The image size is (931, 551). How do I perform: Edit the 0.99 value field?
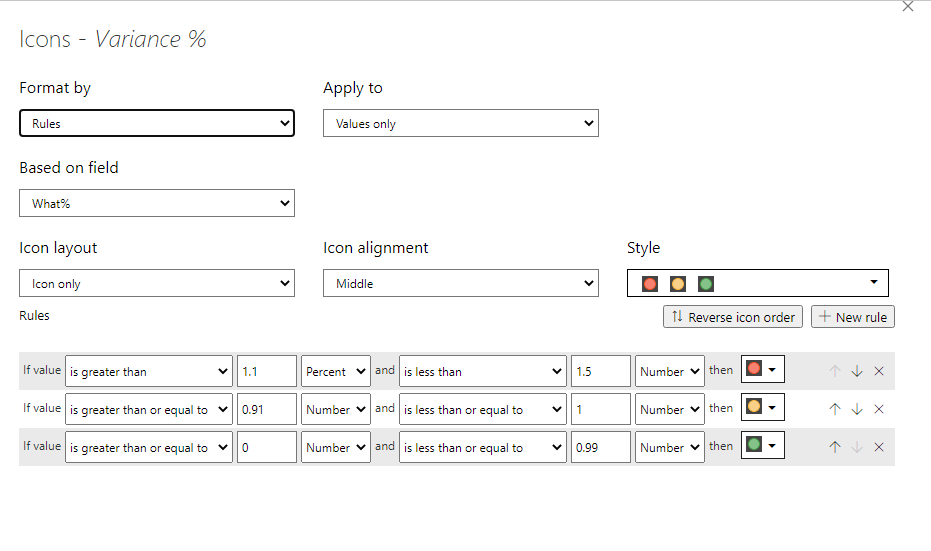(600, 447)
